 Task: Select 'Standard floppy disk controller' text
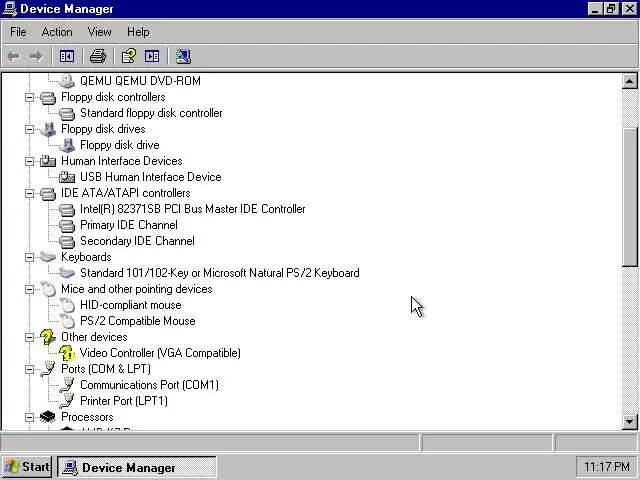[151, 113]
